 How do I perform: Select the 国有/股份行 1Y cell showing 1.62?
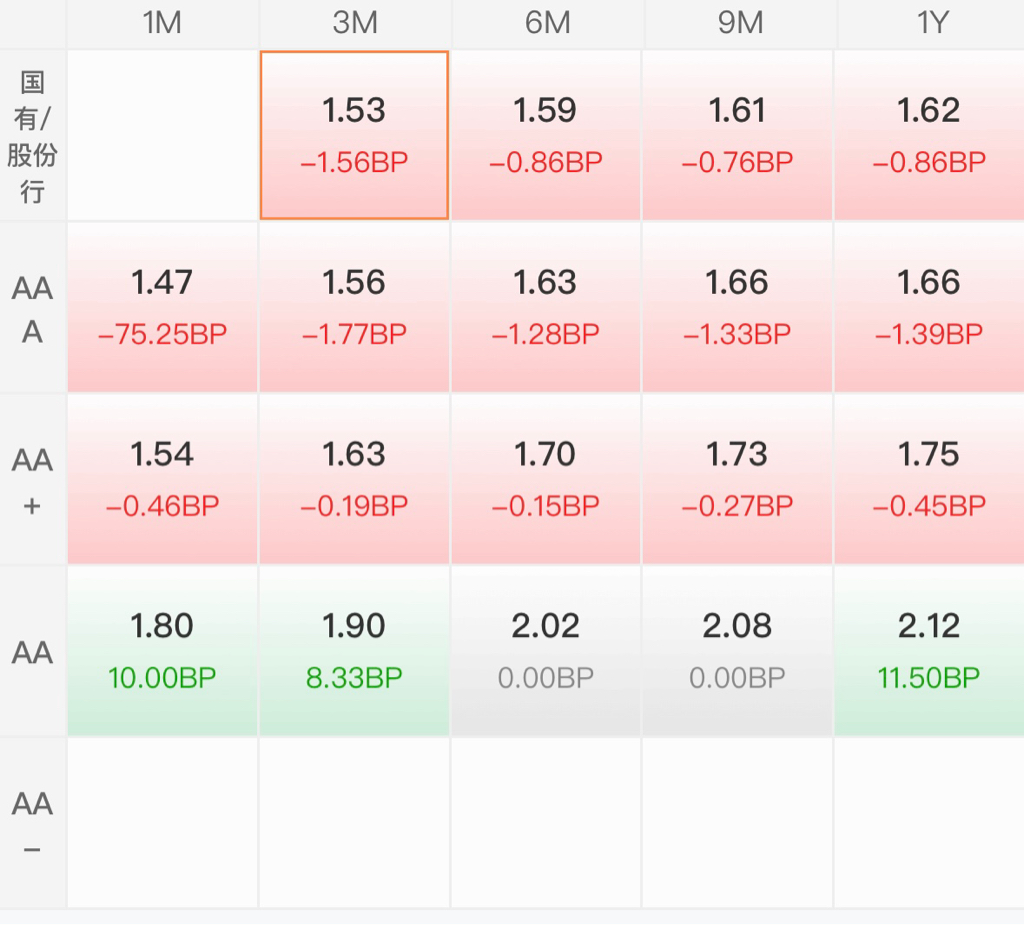point(930,135)
